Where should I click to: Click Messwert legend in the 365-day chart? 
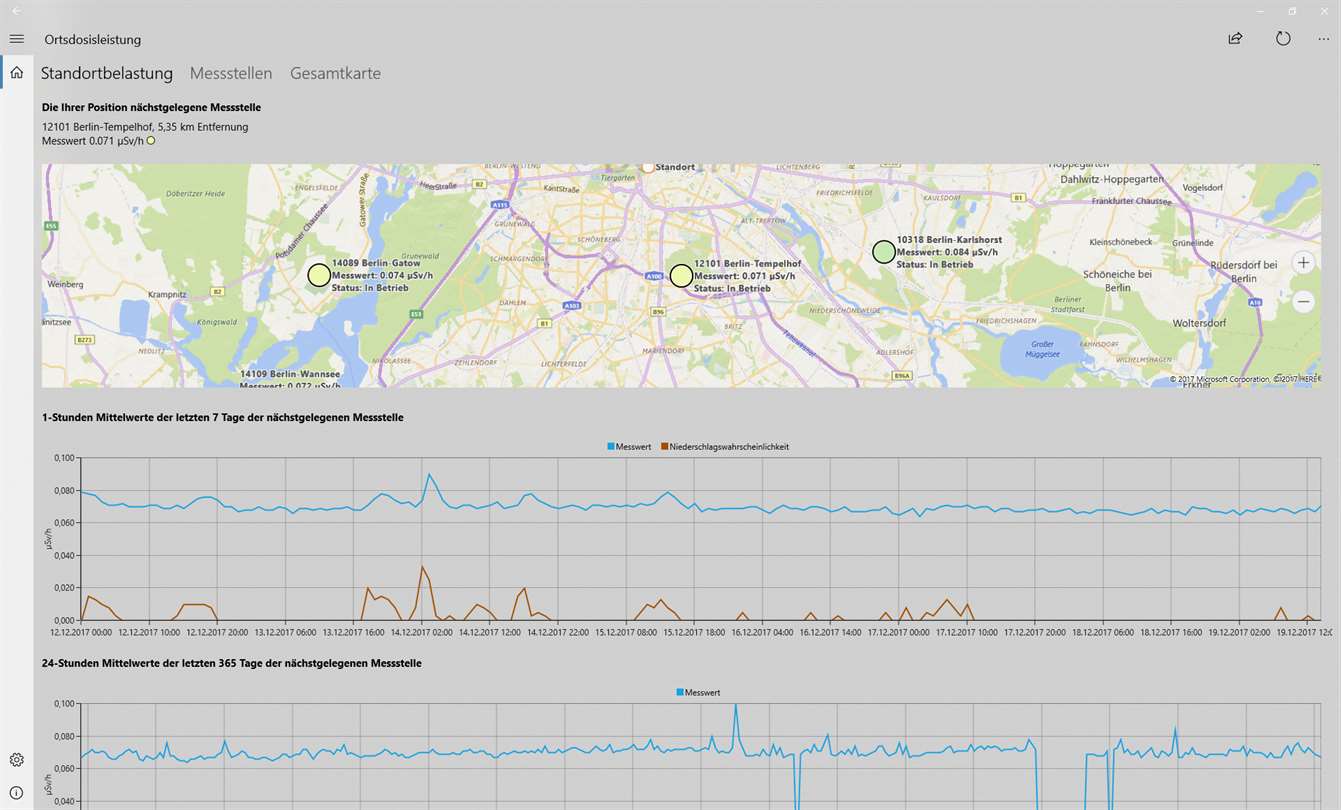click(x=698, y=692)
